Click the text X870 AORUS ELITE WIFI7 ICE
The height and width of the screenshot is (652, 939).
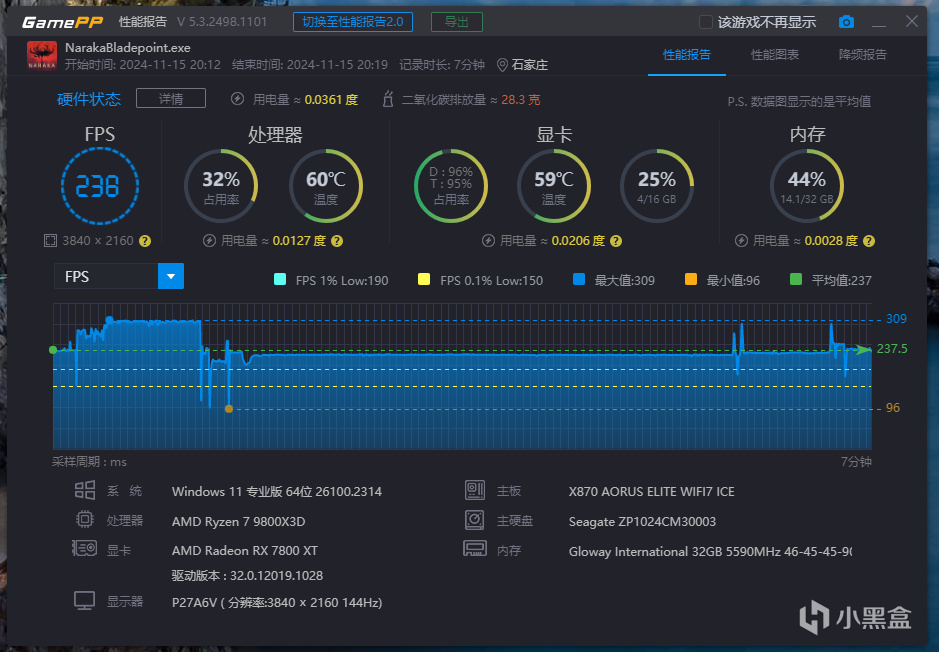652,492
